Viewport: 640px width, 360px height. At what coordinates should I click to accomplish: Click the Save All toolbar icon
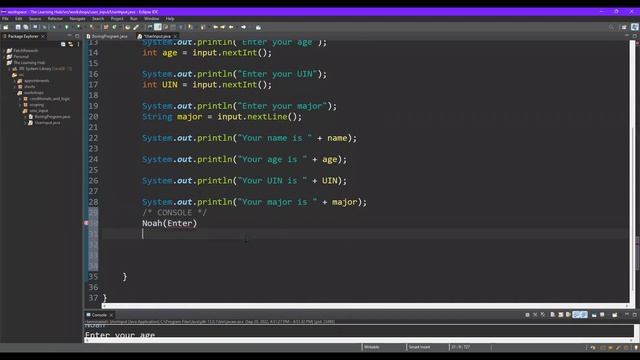(x=26, y=27)
